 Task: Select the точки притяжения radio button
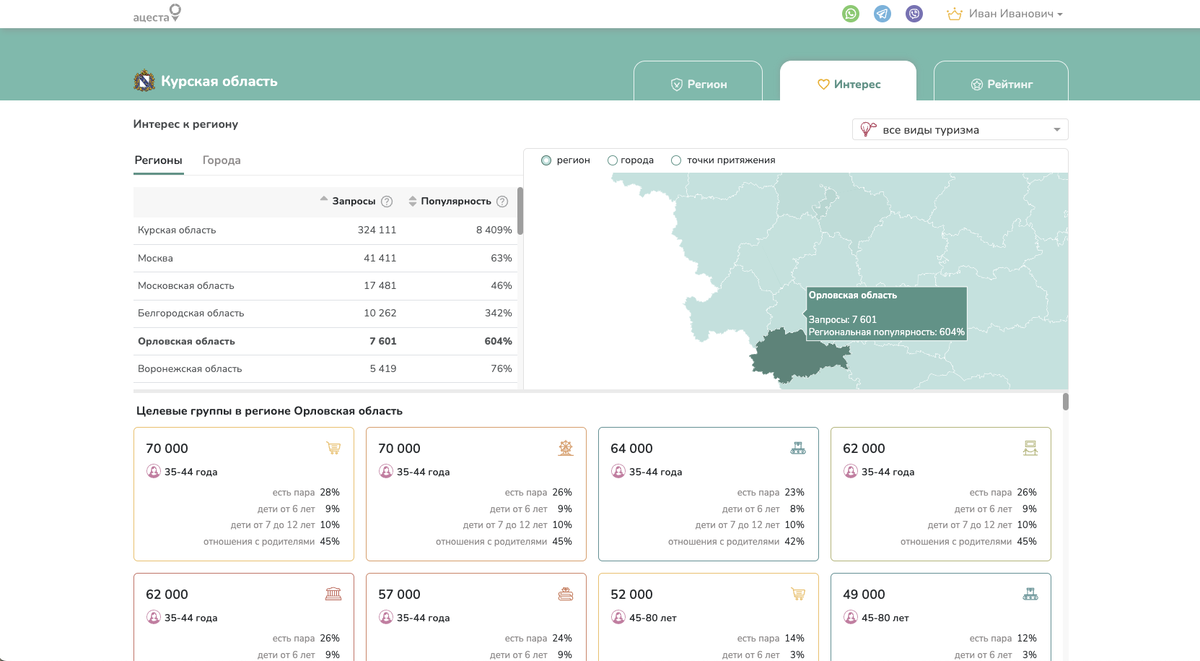coord(675,159)
